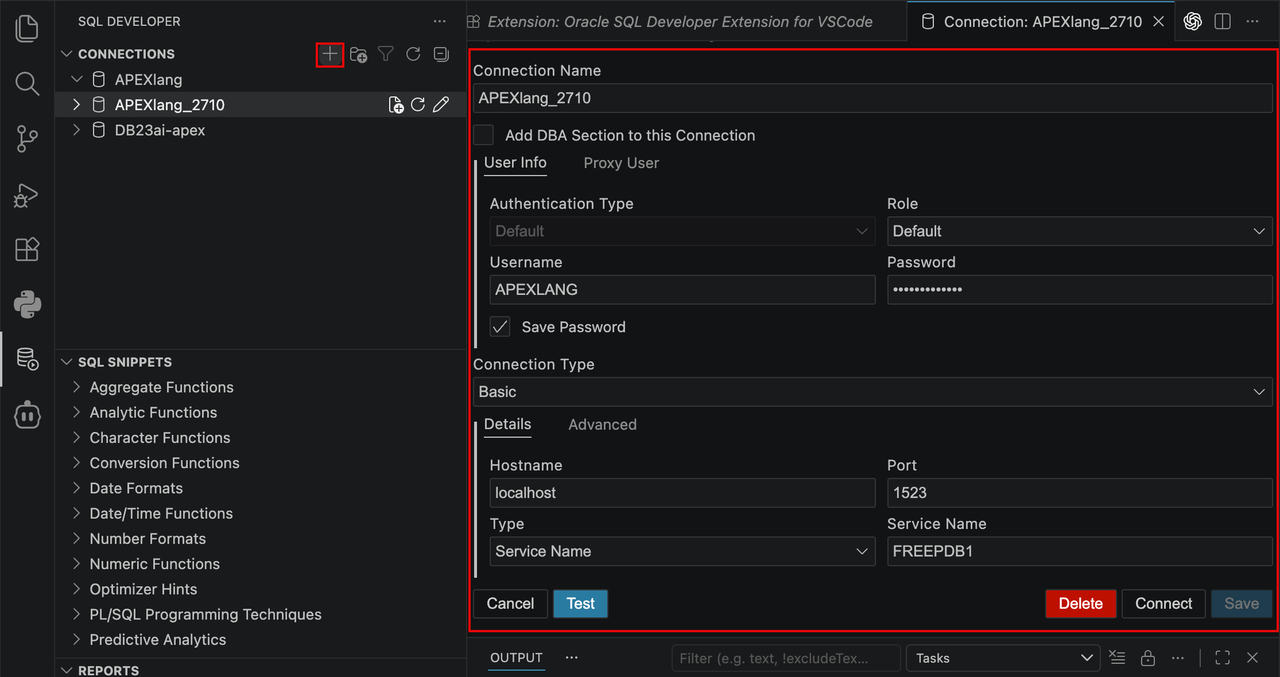This screenshot has height=677, width=1280.
Task: Expand Aggregate Functions snippets
Action: (77, 387)
